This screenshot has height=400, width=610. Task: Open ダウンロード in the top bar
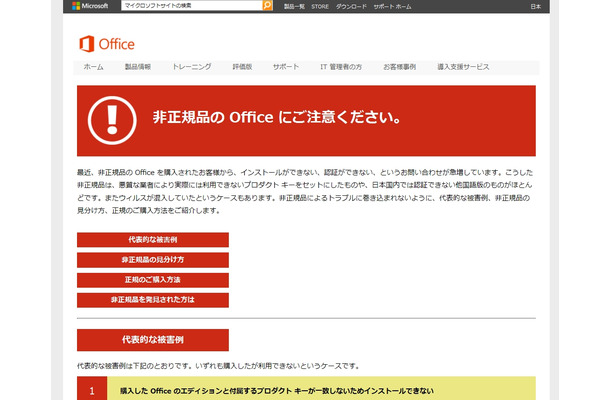[x=351, y=7]
